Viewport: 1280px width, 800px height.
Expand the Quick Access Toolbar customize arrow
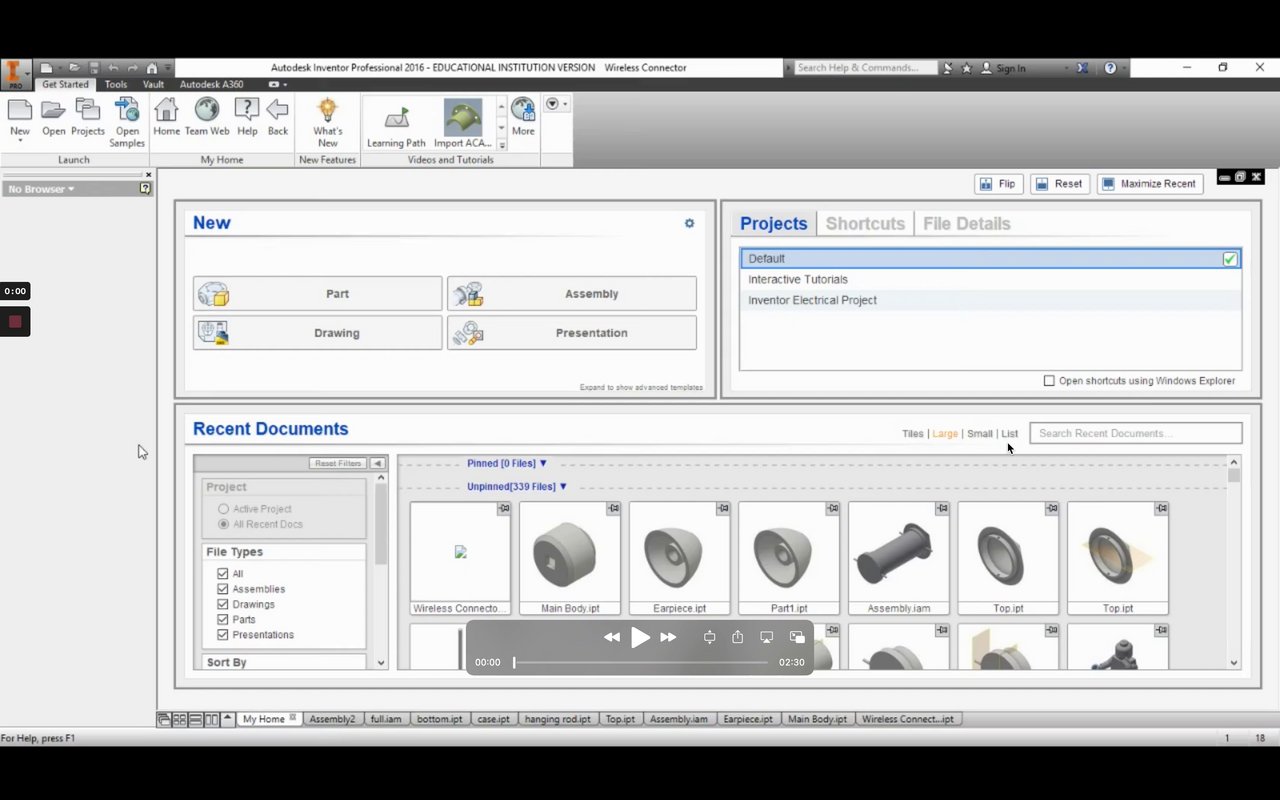pos(168,68)
